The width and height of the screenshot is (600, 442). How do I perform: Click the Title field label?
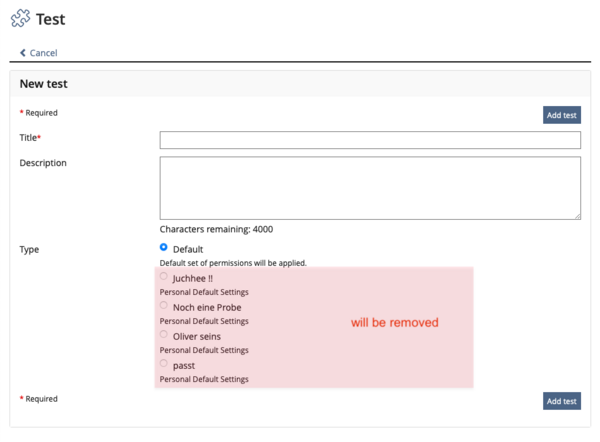pyautogui.click(x=30, y=137)
